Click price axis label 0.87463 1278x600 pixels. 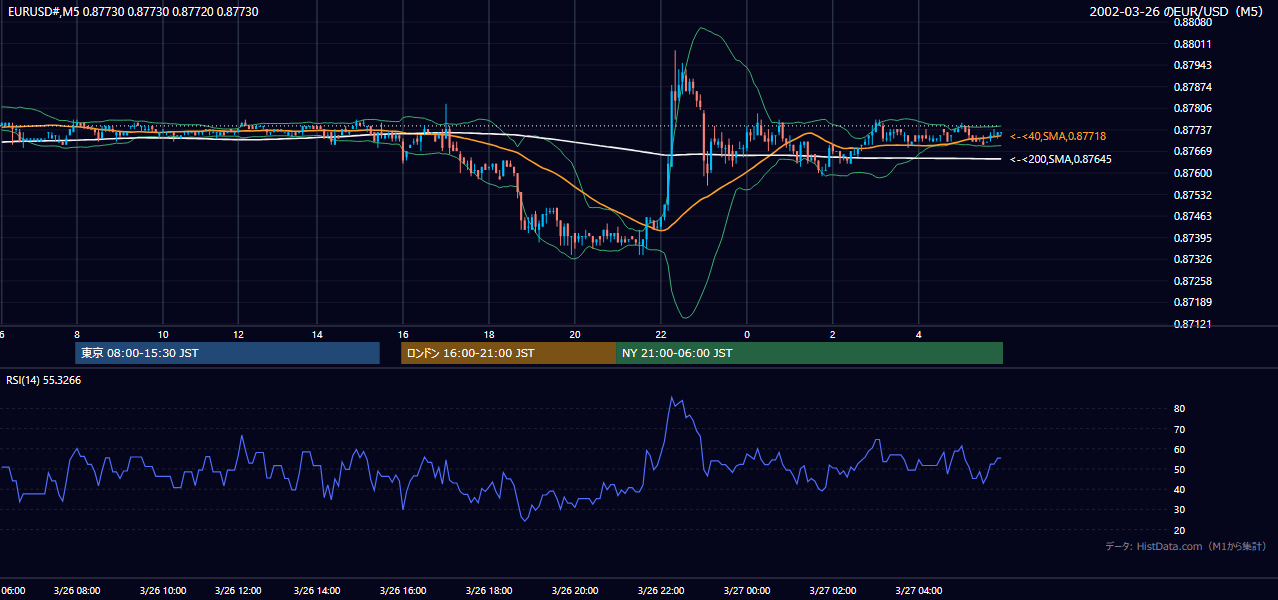point(1193,216)
